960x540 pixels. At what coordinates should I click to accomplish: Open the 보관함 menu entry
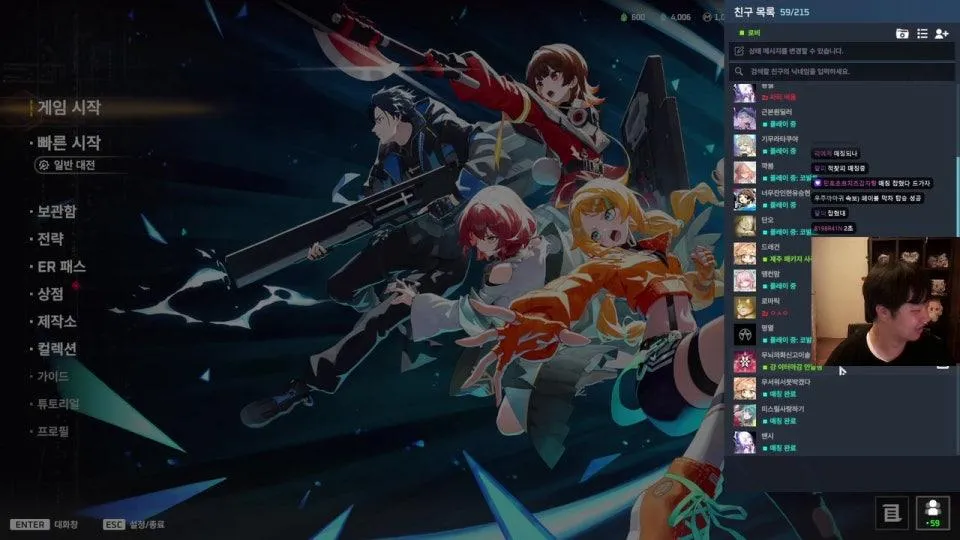tap(57, 211)
